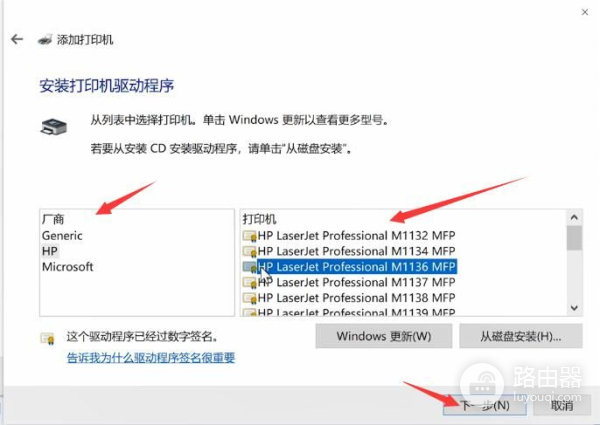Click the large printer icon beside the instructions
The image size is (600, 425).
[54, 127]
